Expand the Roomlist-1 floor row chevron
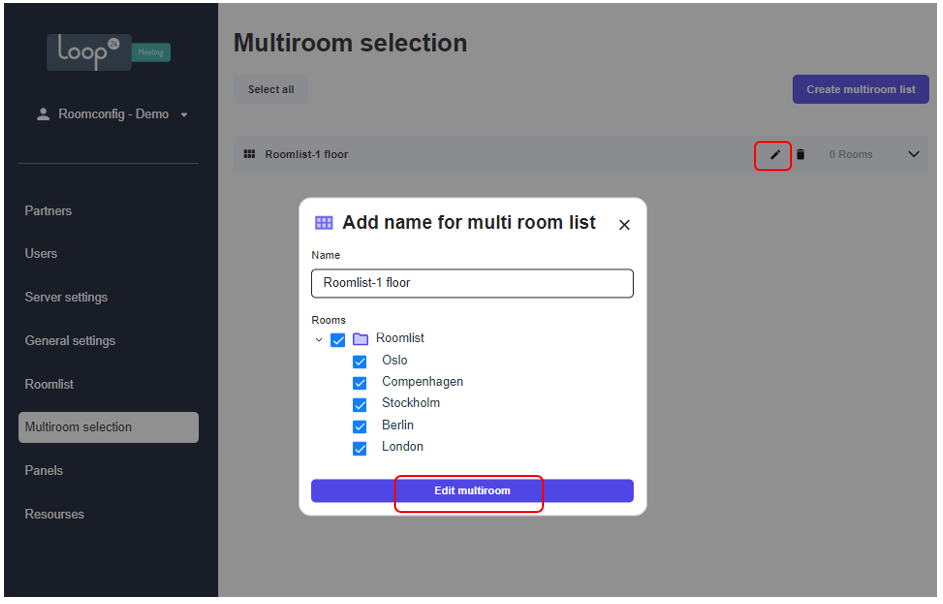943x604 pixels. click(x=914, y=155)
